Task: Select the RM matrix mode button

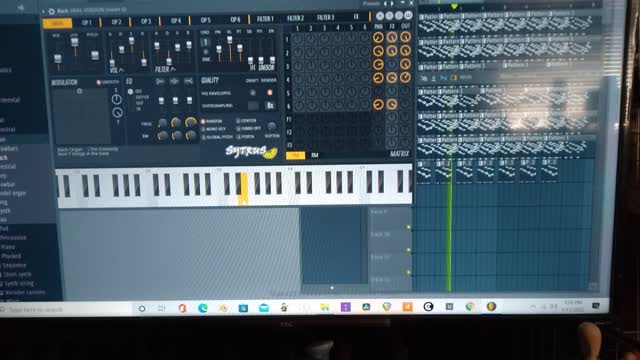Action: 315,155
